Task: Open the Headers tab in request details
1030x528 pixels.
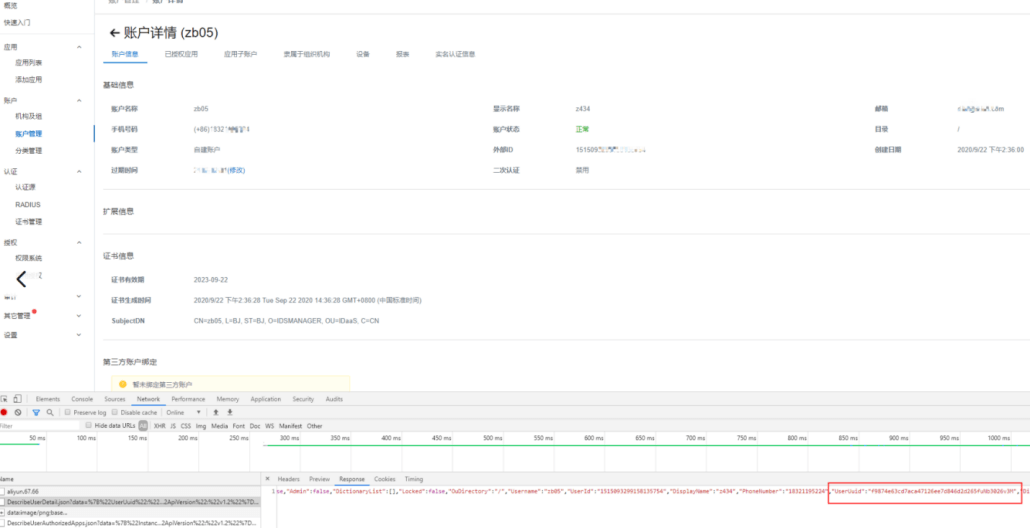Action: (x=288, y=479)
